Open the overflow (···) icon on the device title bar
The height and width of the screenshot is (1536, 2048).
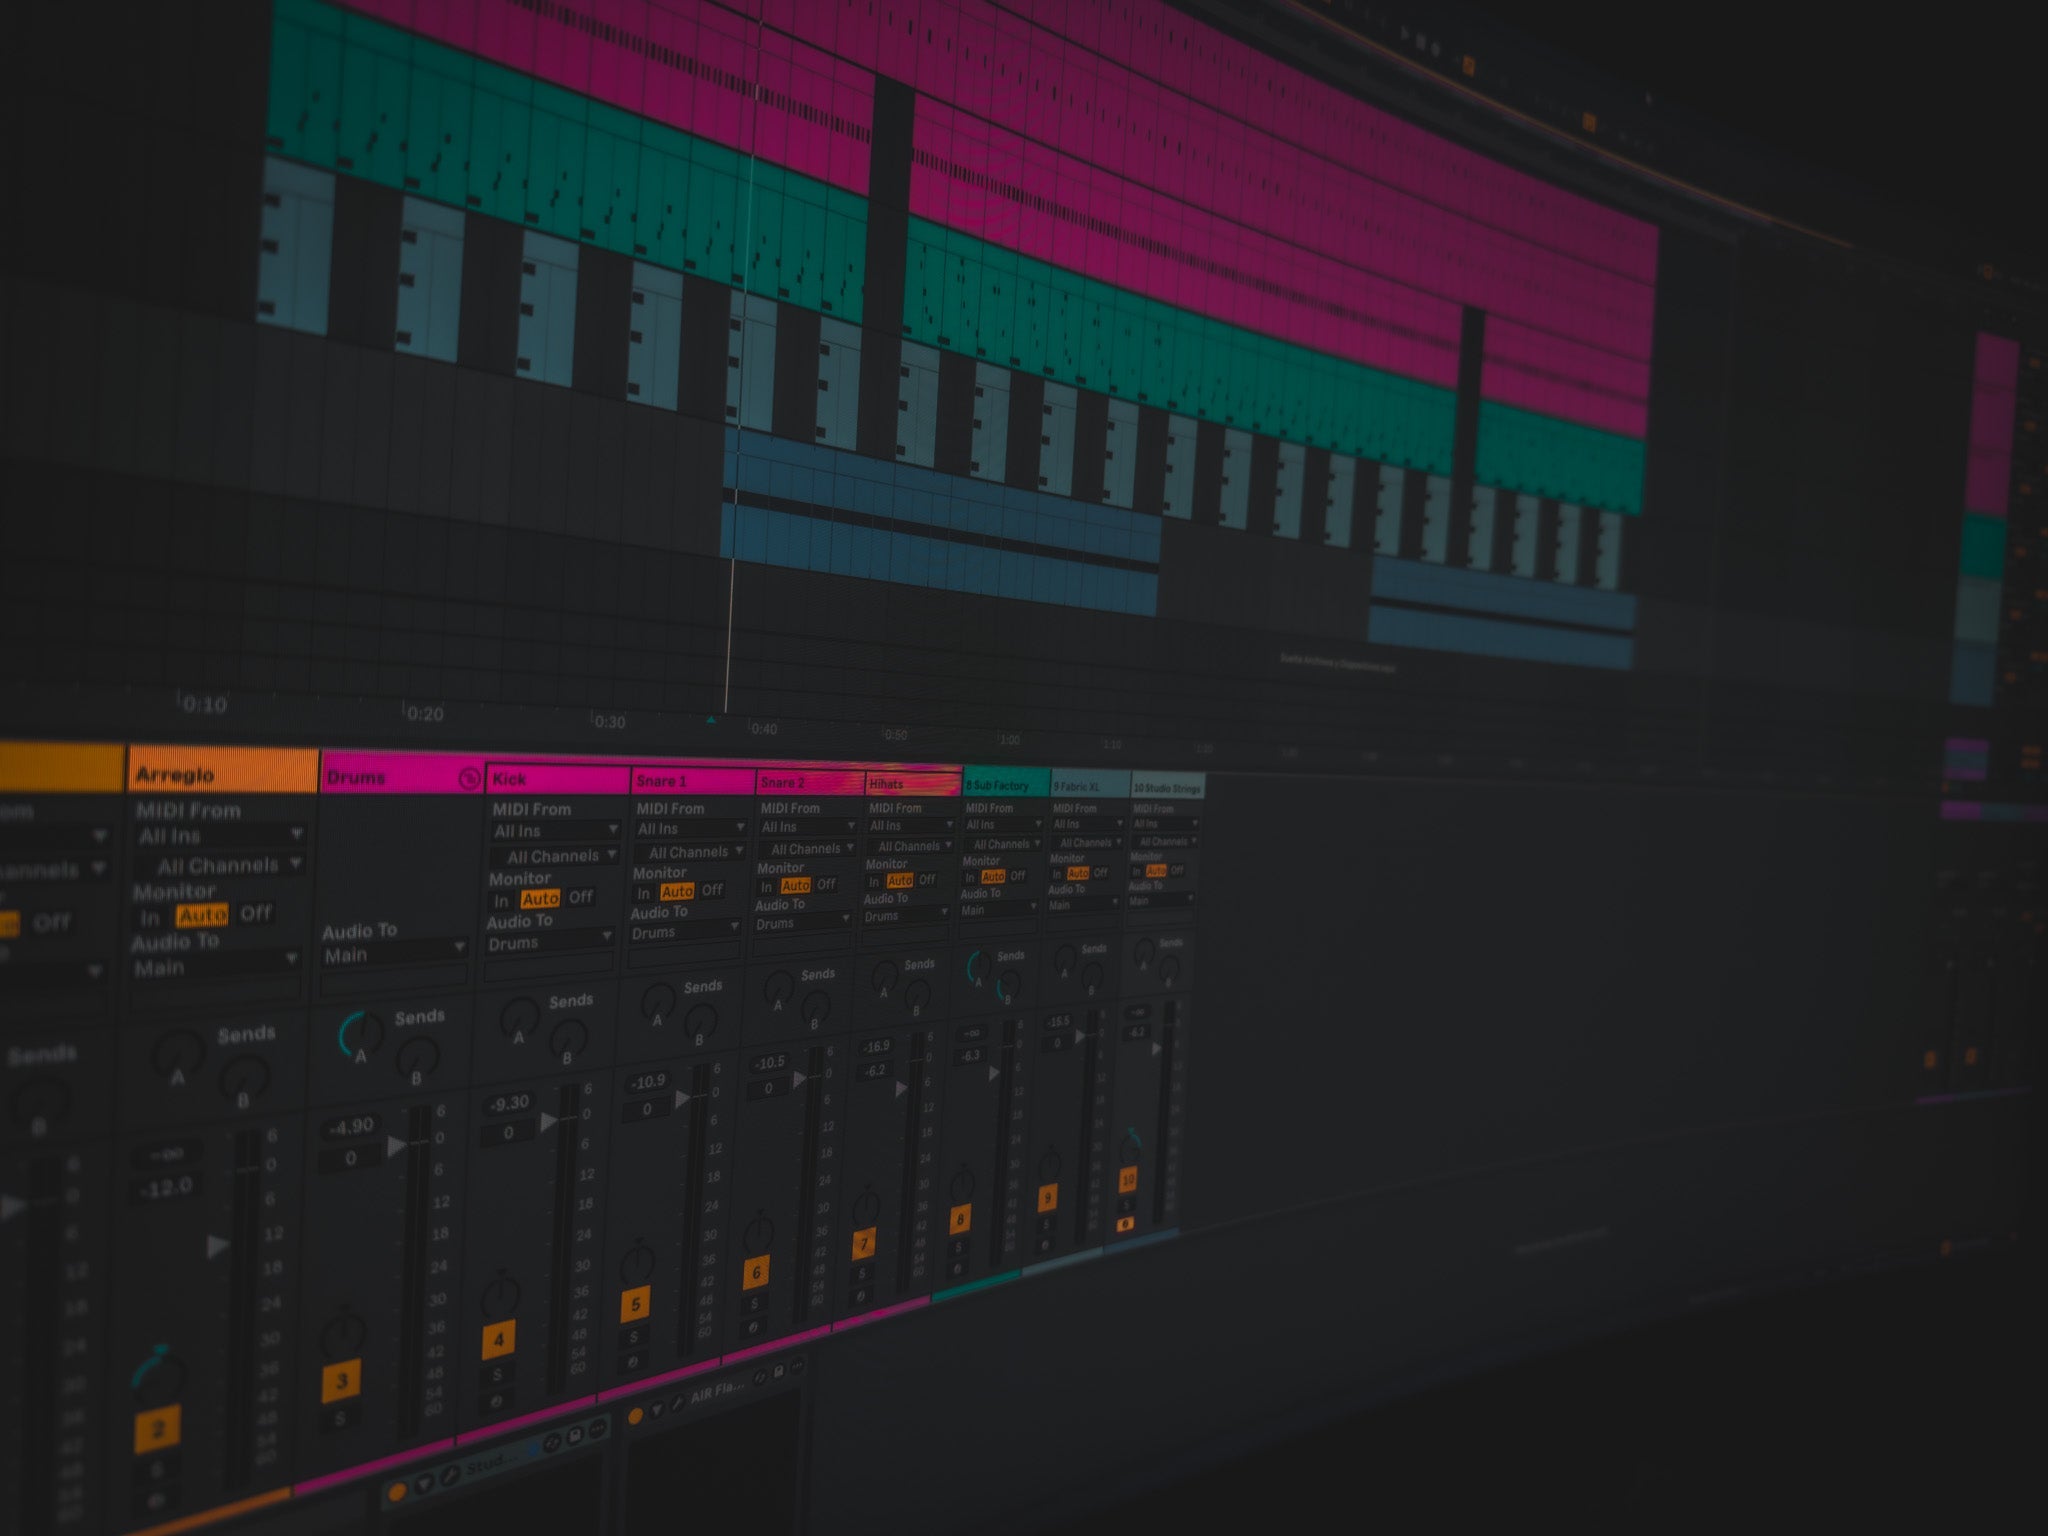point(799,1365)
